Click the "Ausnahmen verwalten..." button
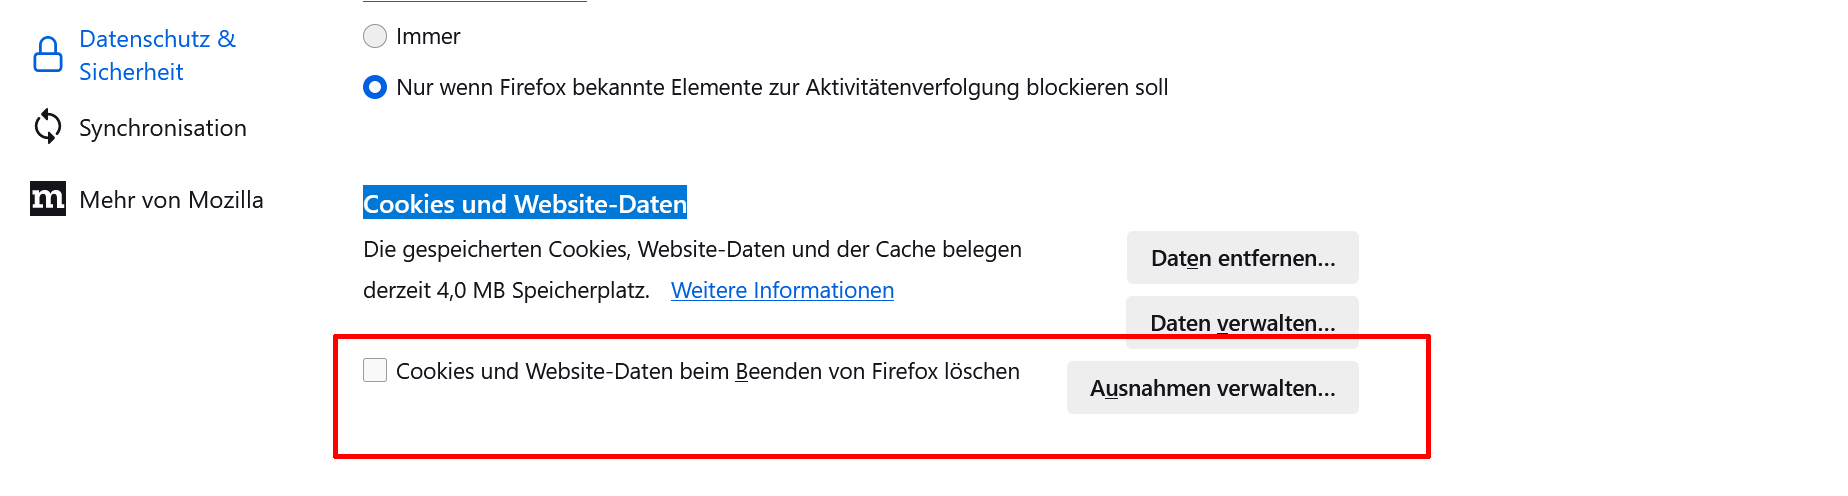This screenshot has width=1848, height=496. click(x=1212, y=388)
